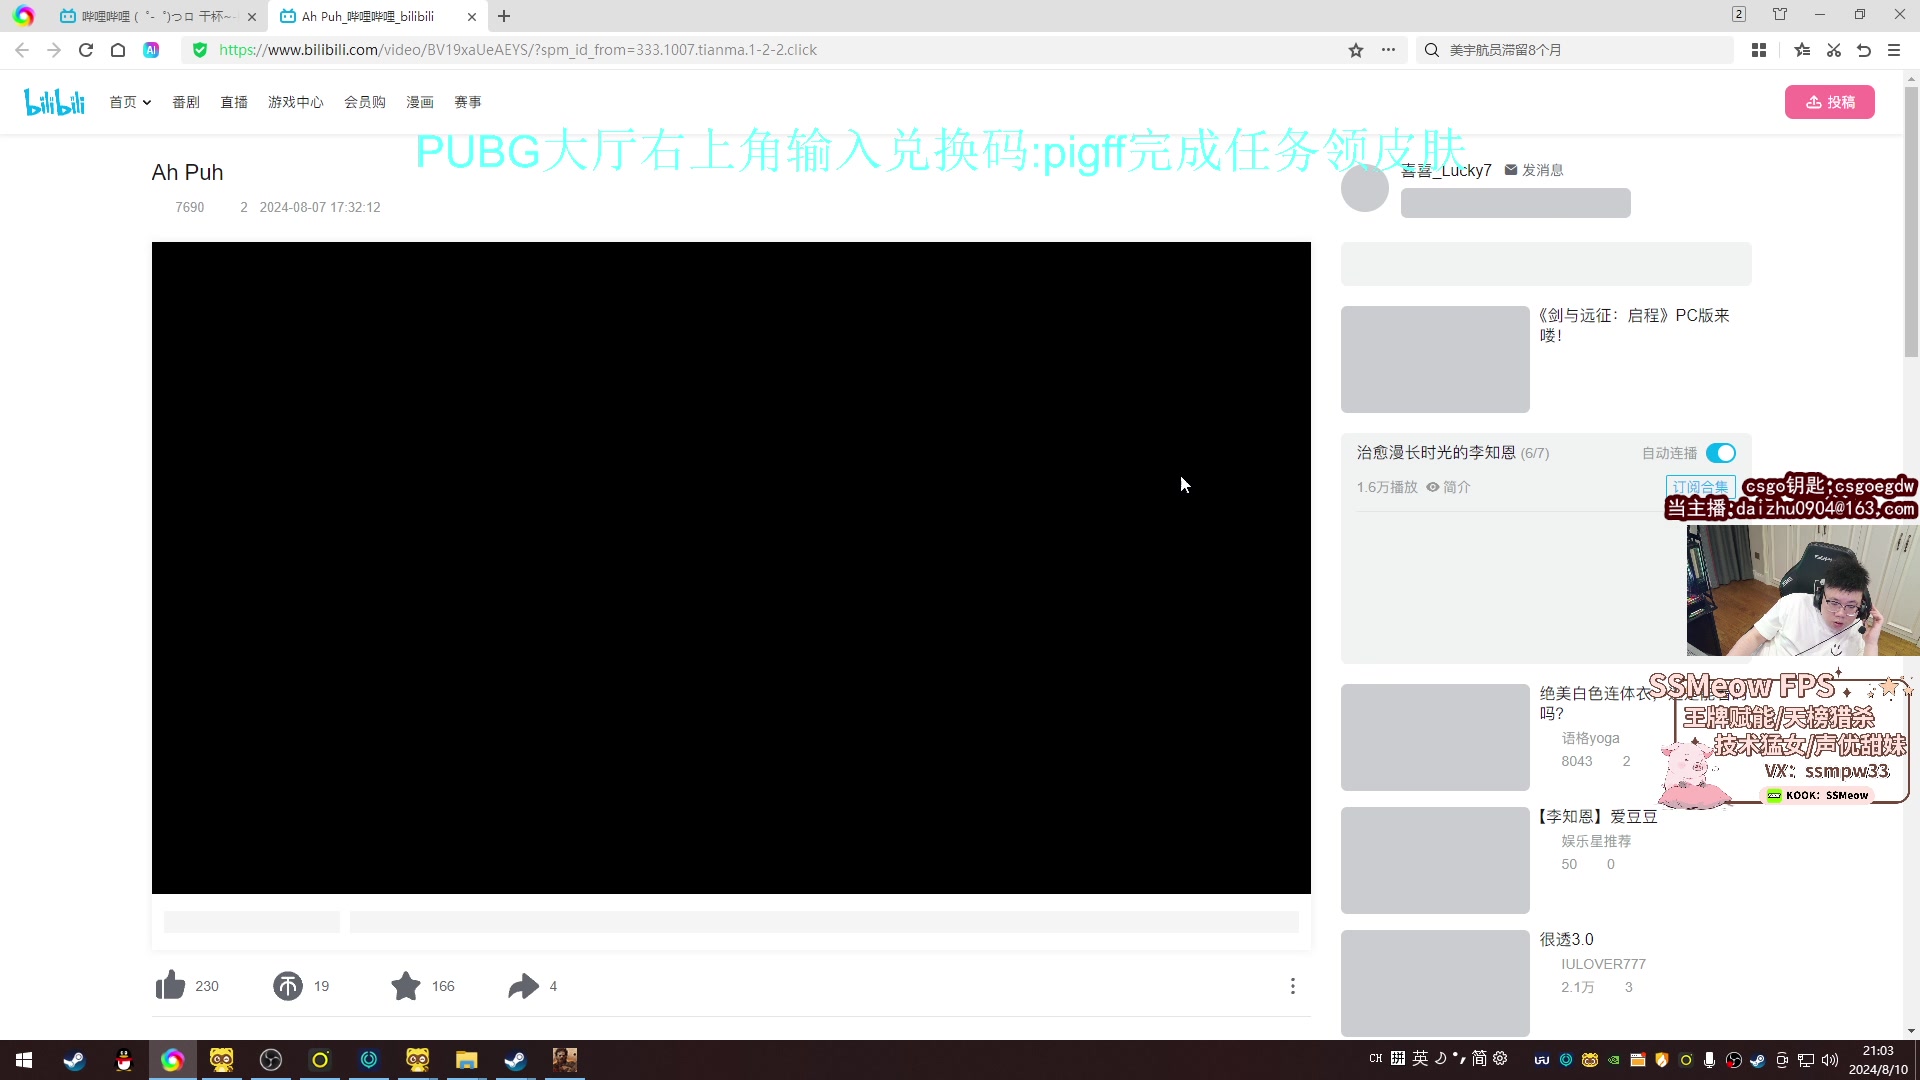Open the three-dot more options menu
The height and width of the screenshot is (1080, 1920).
coord(1292,986)
